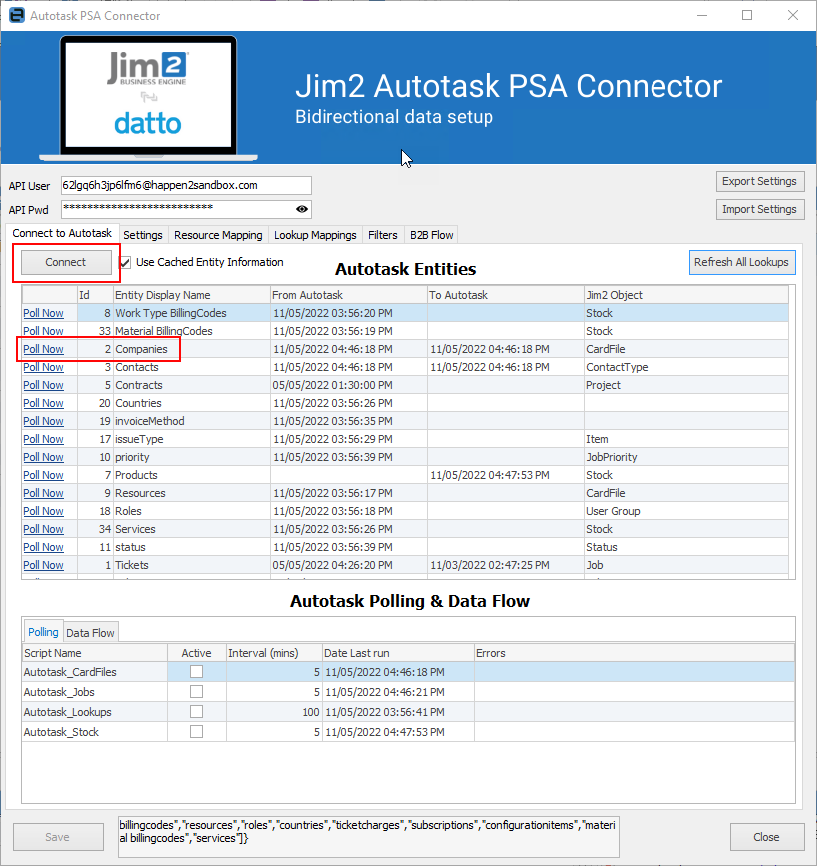Toggle Use Cached Entity Information checkbox

[125, 262]
